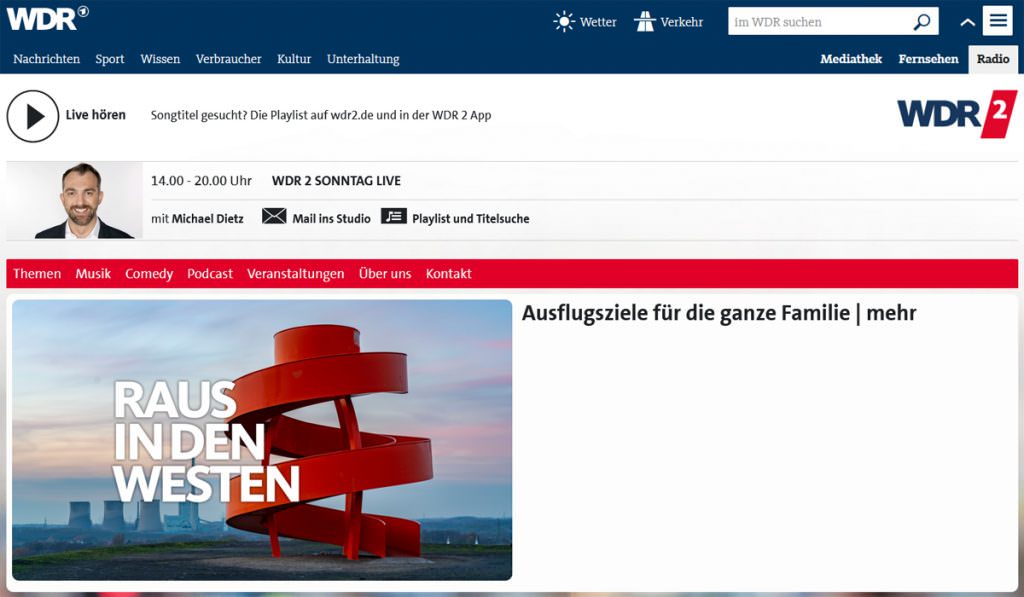
Task: Click the motorway traffic icon
Action: click(645, 22)
